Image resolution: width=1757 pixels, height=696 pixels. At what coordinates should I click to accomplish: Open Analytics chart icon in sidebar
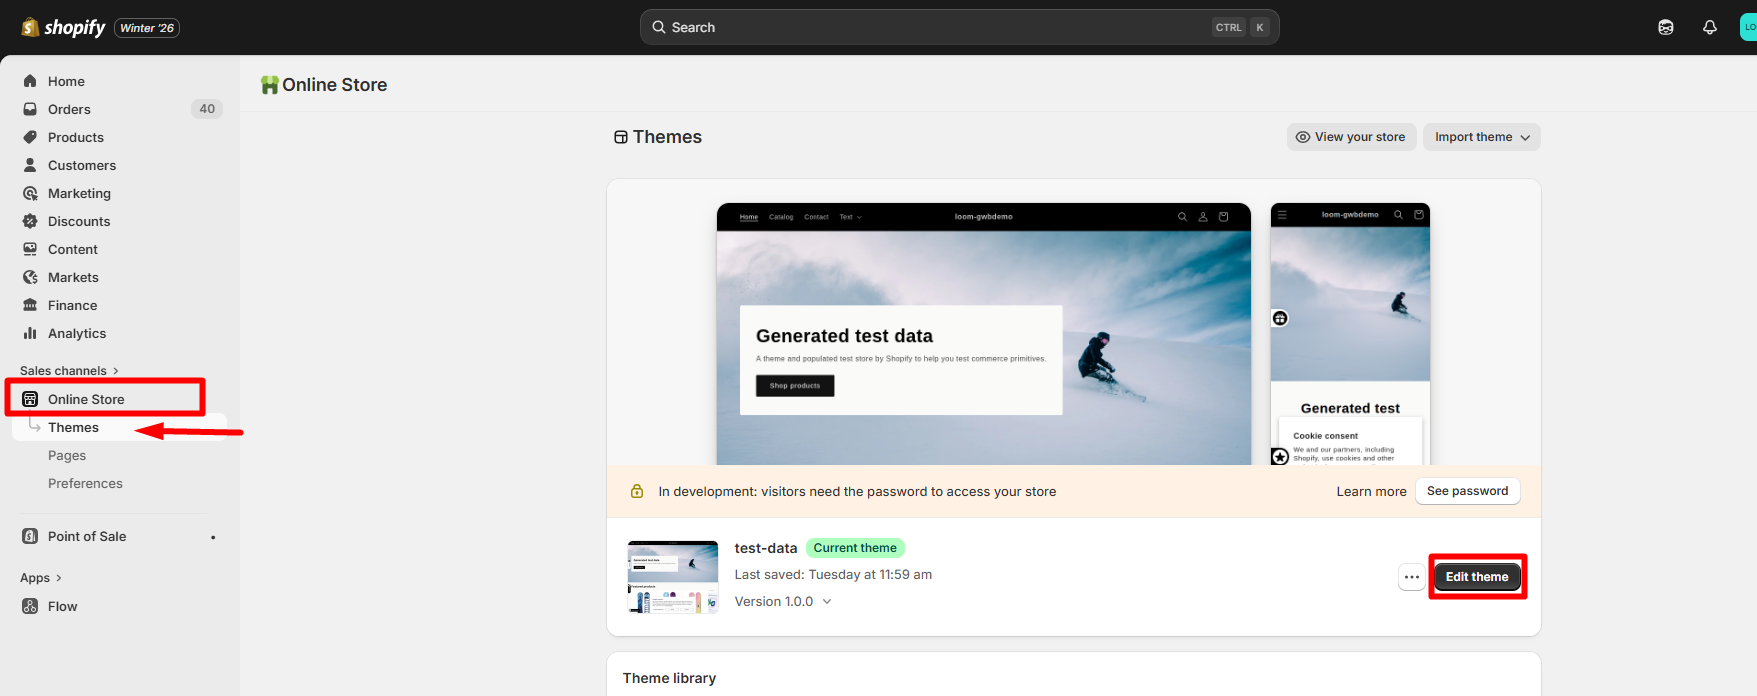pos(30,333)
